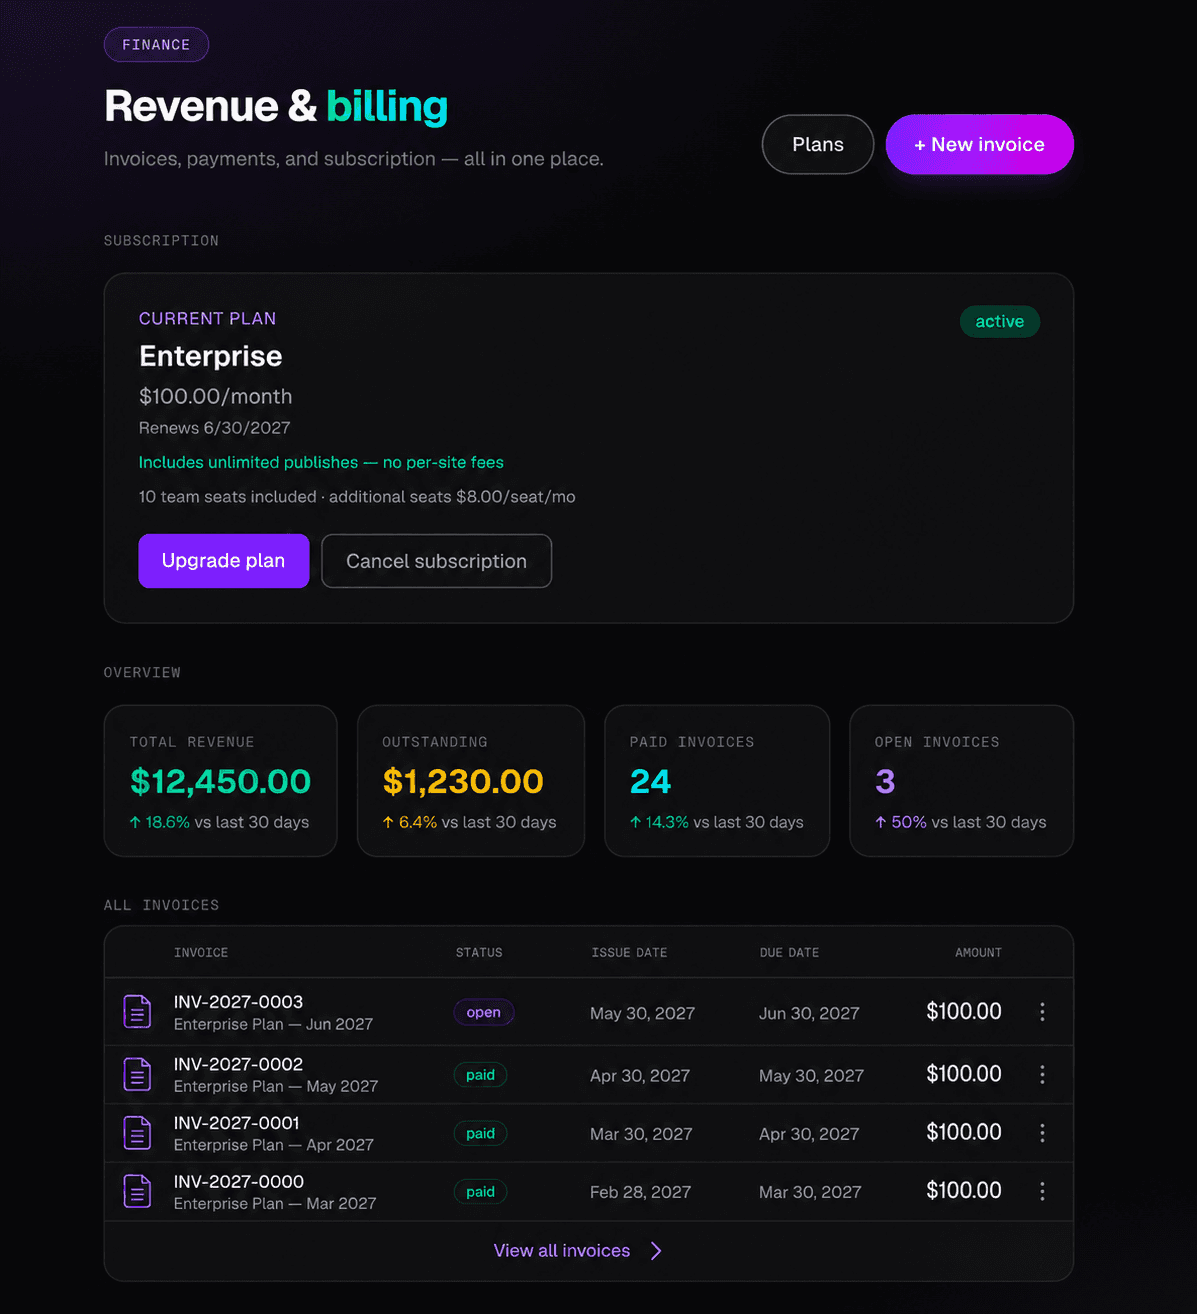Image resolution: width=1197 pixels, height=1314 pixels.
Task: Click the ISSUE DATE column header
Action: pyautogui.click(x=629, y=952)
